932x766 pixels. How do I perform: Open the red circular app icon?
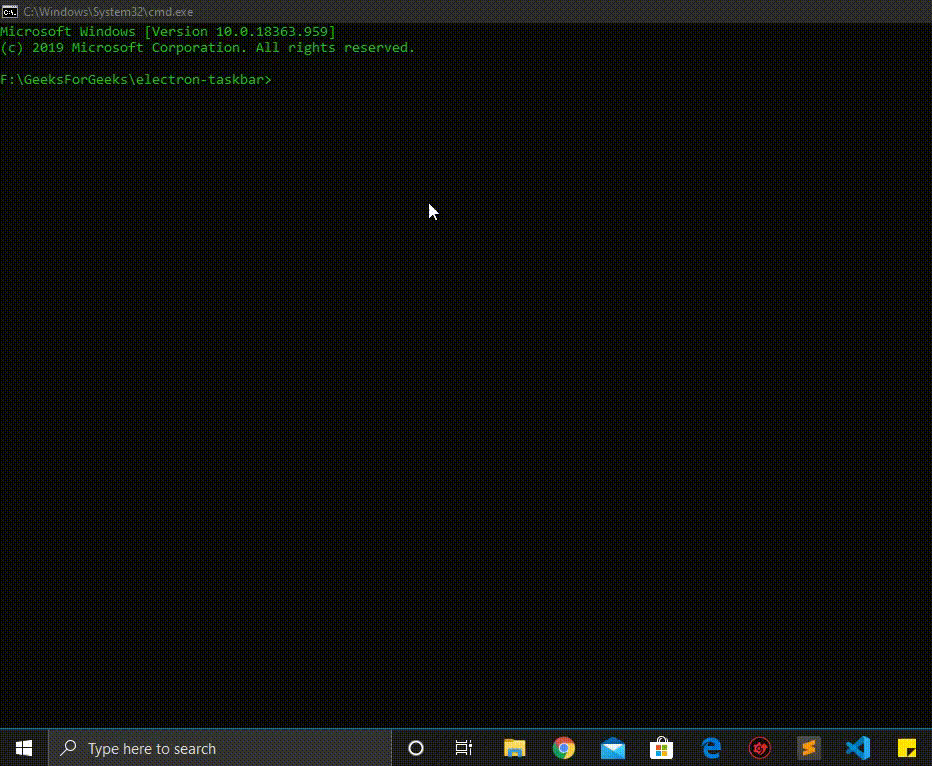pyautogui.click(x=760, y=748)
